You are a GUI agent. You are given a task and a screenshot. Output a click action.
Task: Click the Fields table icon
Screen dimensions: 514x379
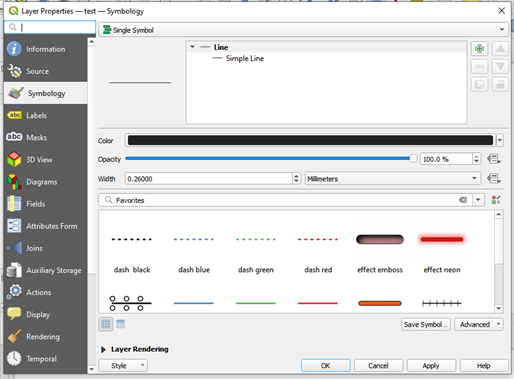pos(14,204)
